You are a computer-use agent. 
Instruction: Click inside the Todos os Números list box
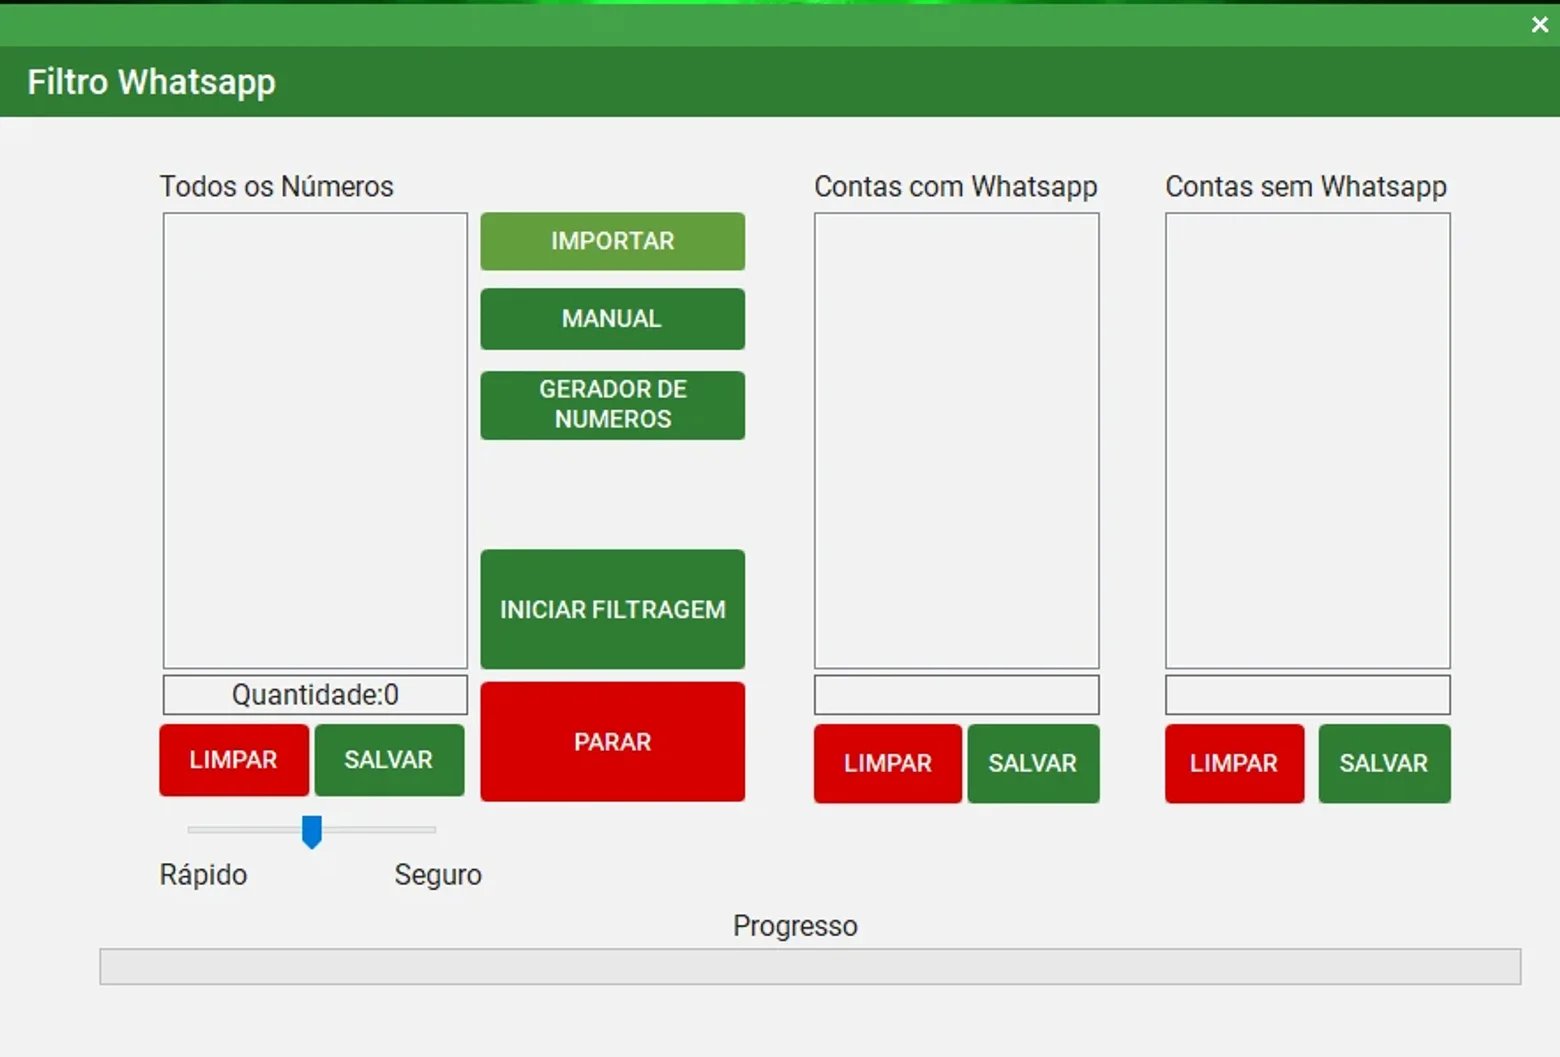tap(315, 440)
